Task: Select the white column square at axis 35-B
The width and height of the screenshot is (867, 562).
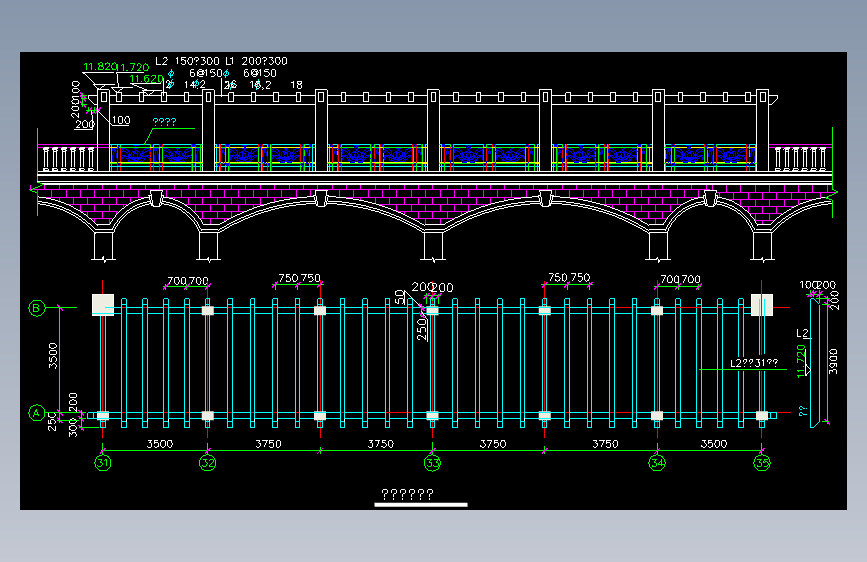Action: pyautogui.click(x=762, y=305)
